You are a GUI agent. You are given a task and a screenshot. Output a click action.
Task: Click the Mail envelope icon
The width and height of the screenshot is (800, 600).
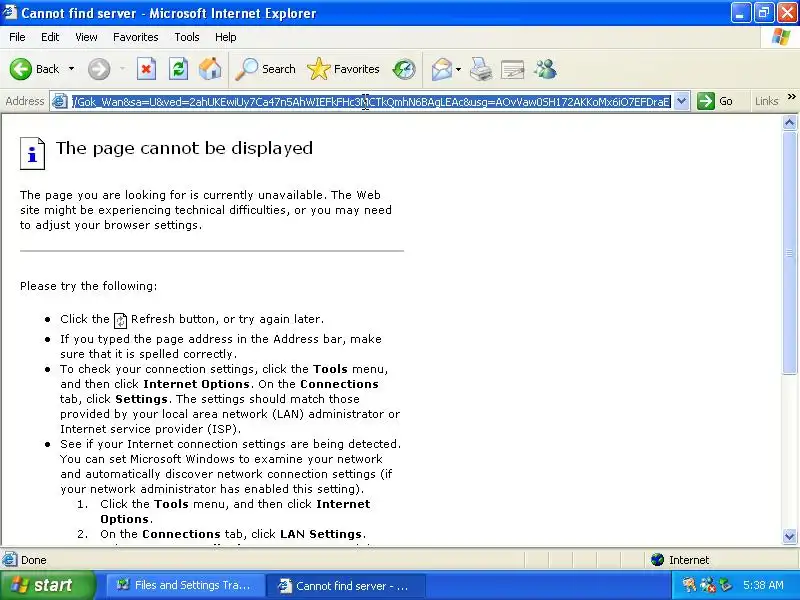(442, 69)
